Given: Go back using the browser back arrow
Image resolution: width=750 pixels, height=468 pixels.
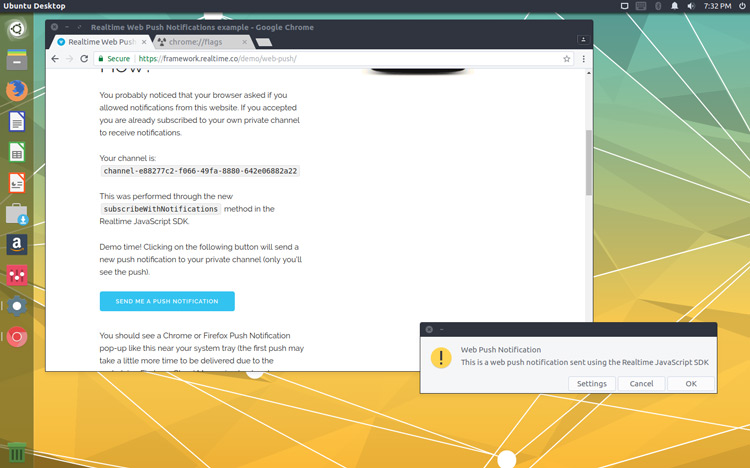Looking at the screenshot, I should [x=55, y=58].
